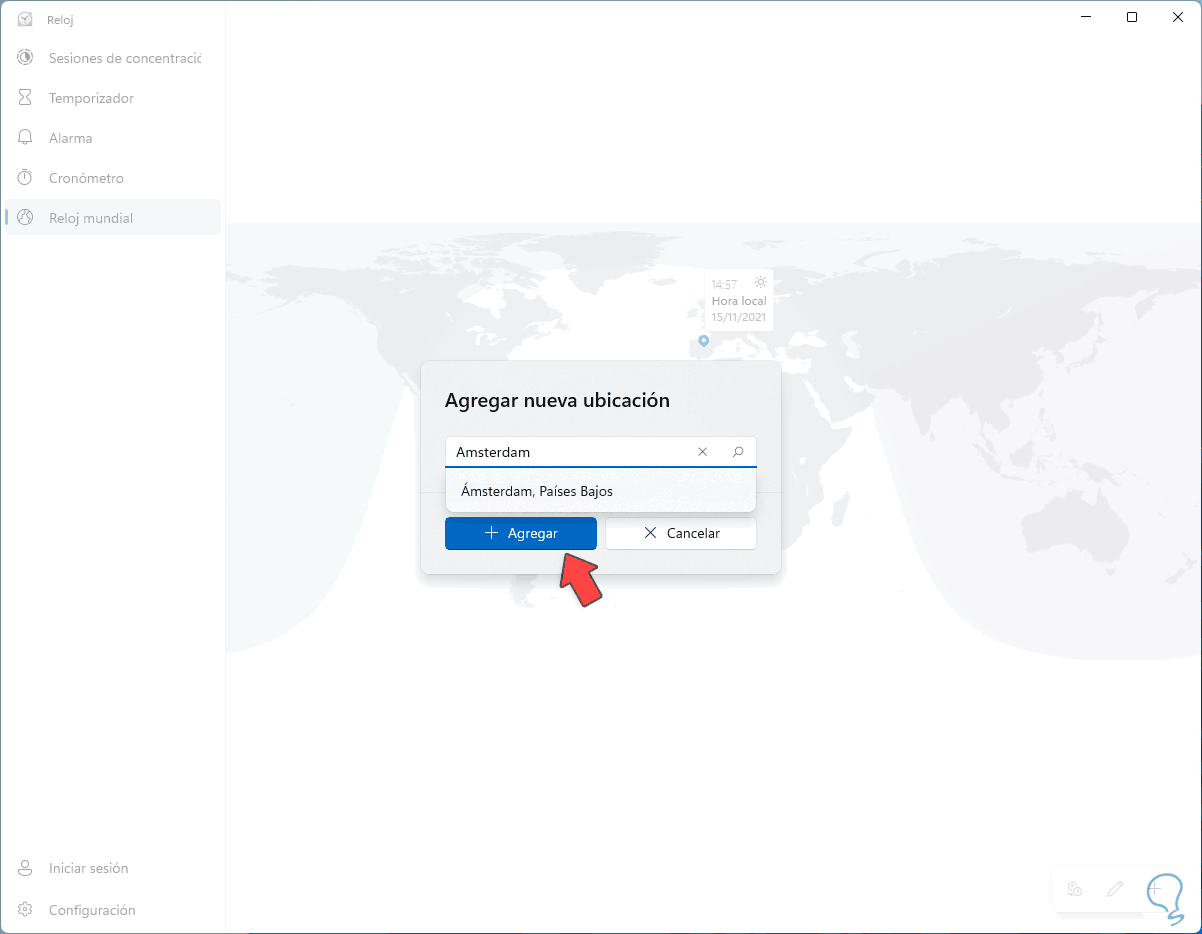Click the blue local time map pin

point(704,341)
